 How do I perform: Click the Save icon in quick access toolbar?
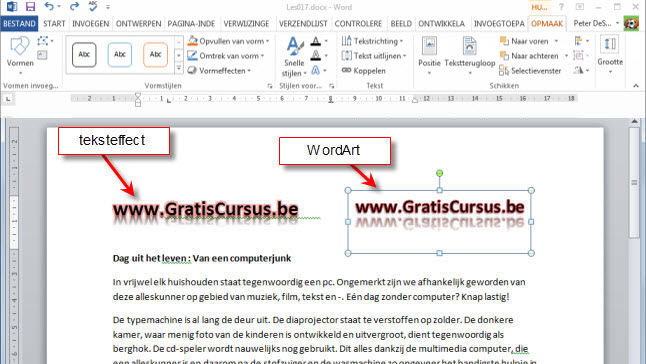pos(30,7)
